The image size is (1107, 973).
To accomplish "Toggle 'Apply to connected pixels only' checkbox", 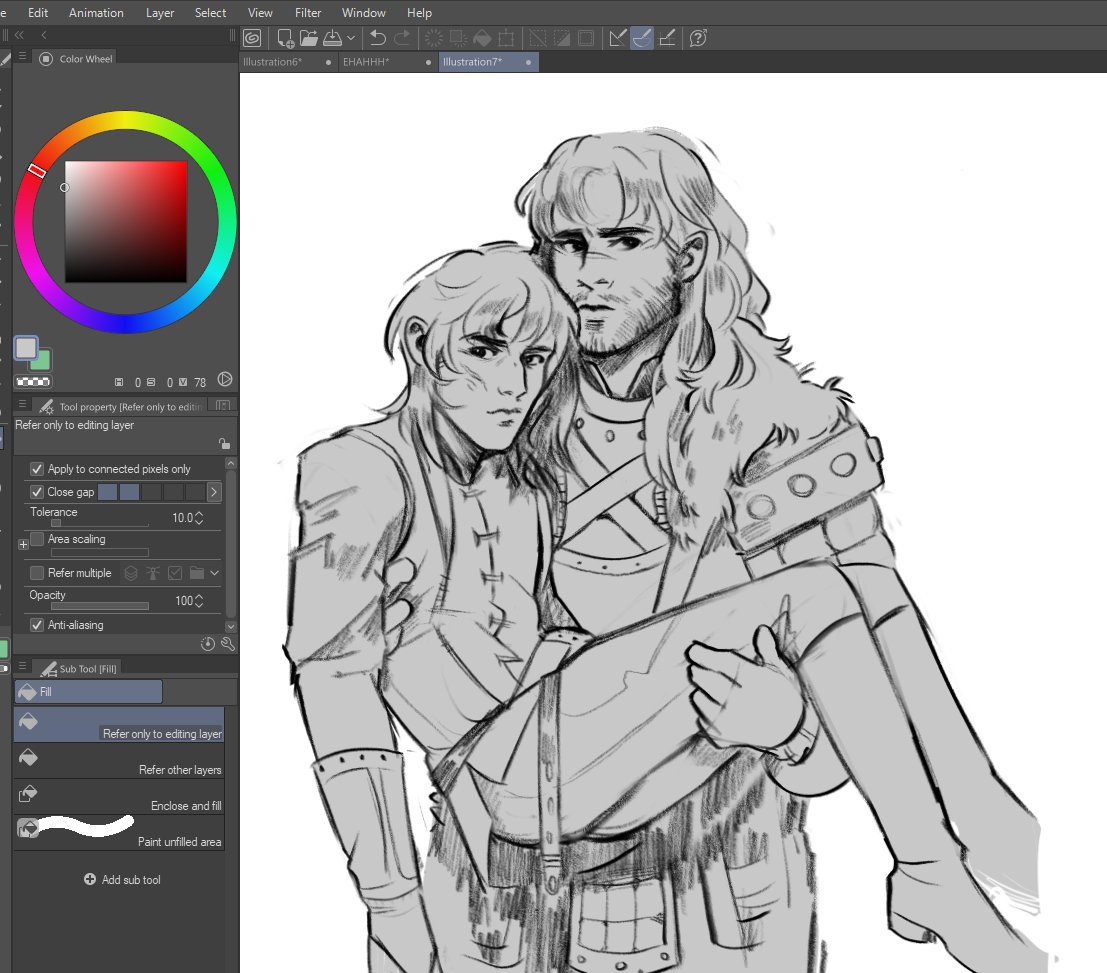I will tap(37, 468).
